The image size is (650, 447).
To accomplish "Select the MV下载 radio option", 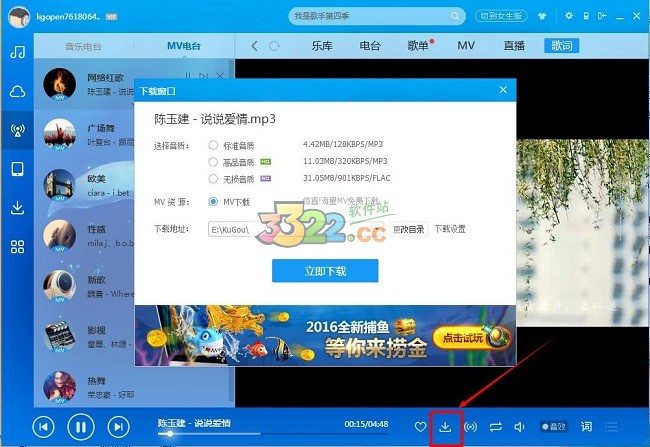I will [213, 202].
